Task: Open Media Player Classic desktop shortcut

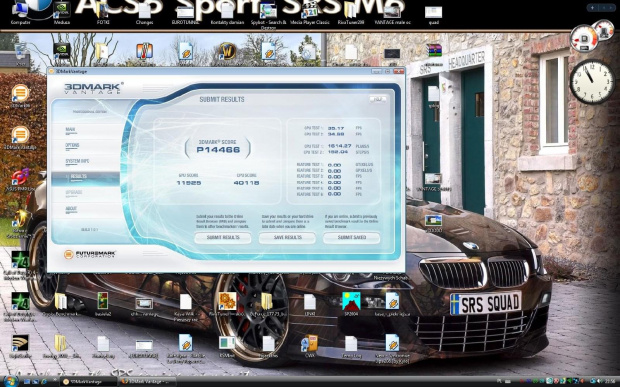Action: pos(309,14)
